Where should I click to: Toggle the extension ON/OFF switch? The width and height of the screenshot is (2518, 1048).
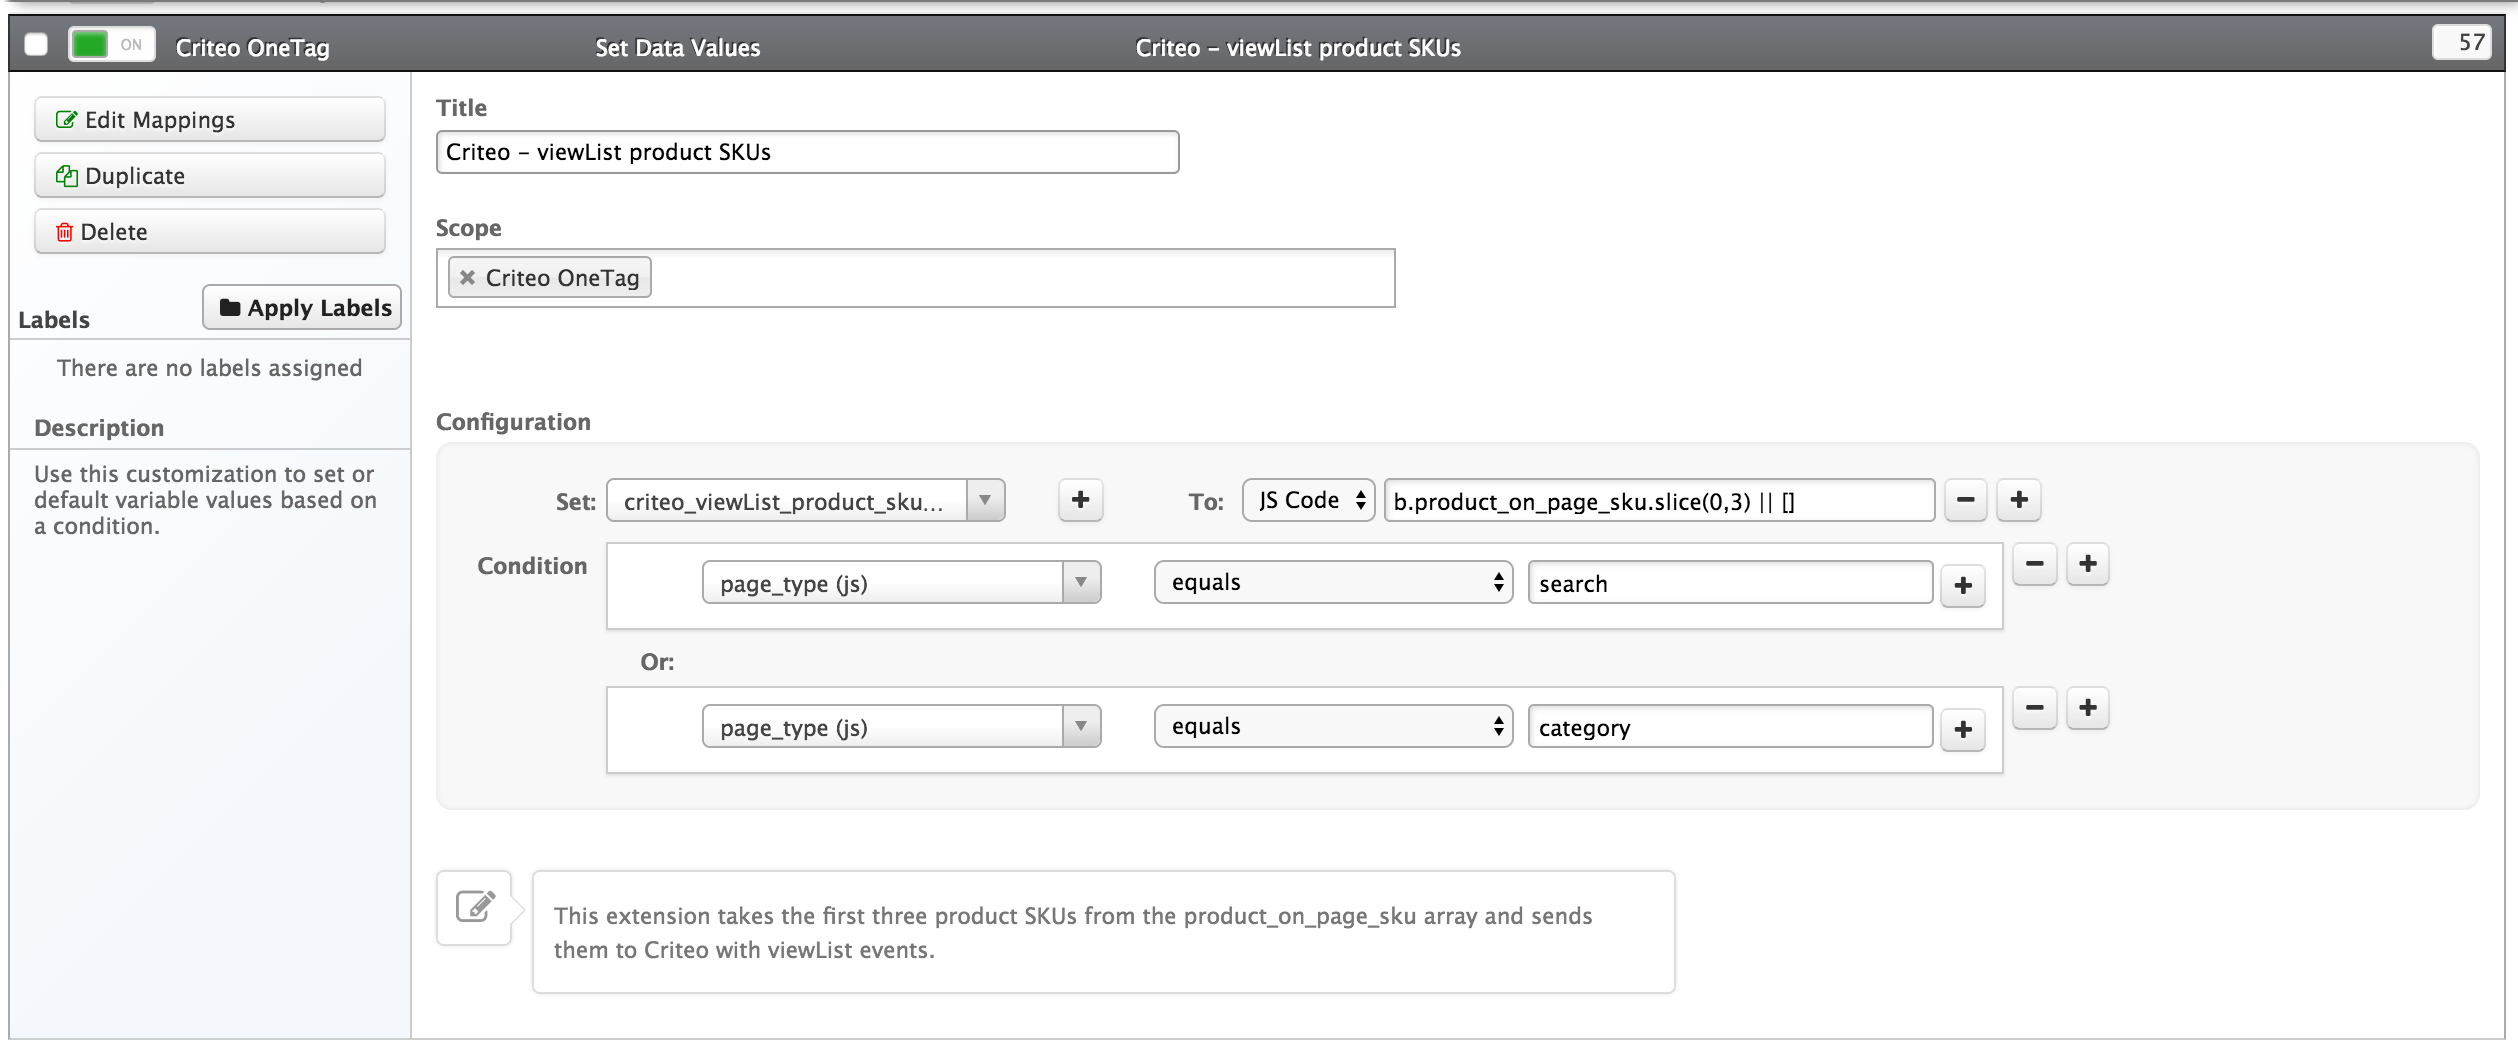click(111, 45)
